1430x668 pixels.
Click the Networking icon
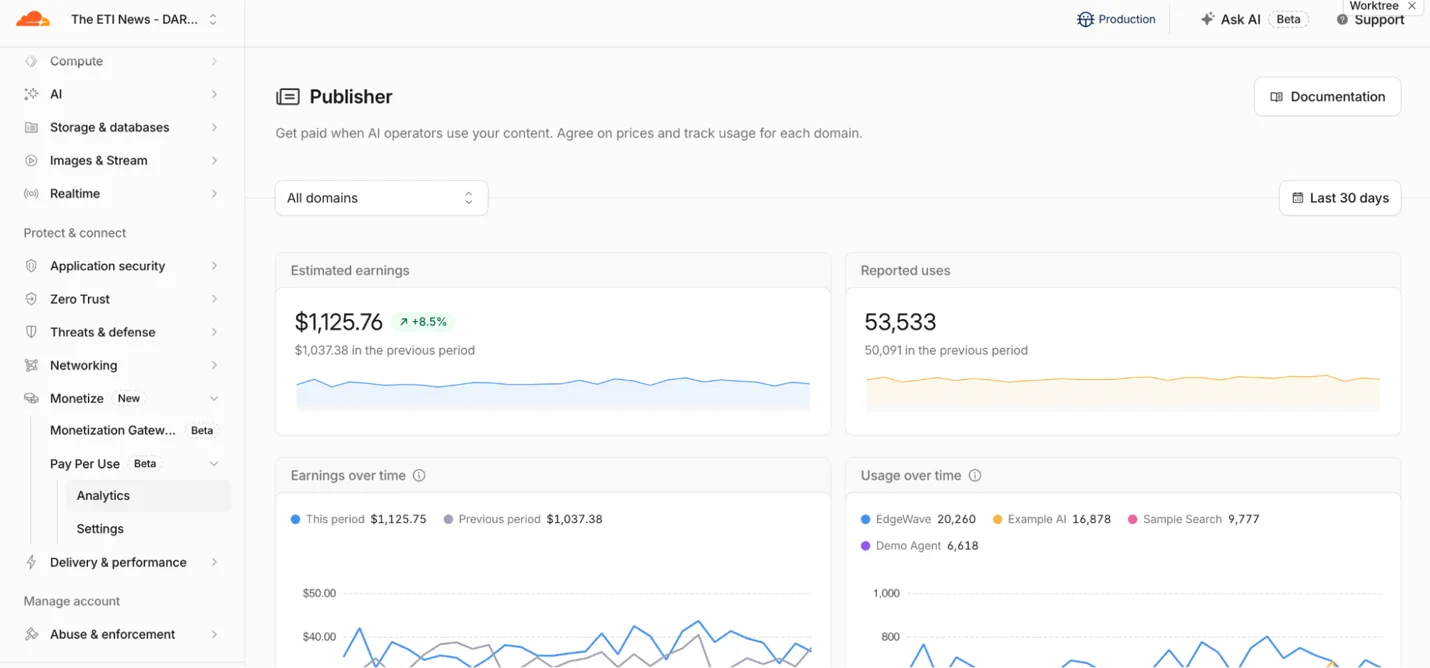point(31,365)
